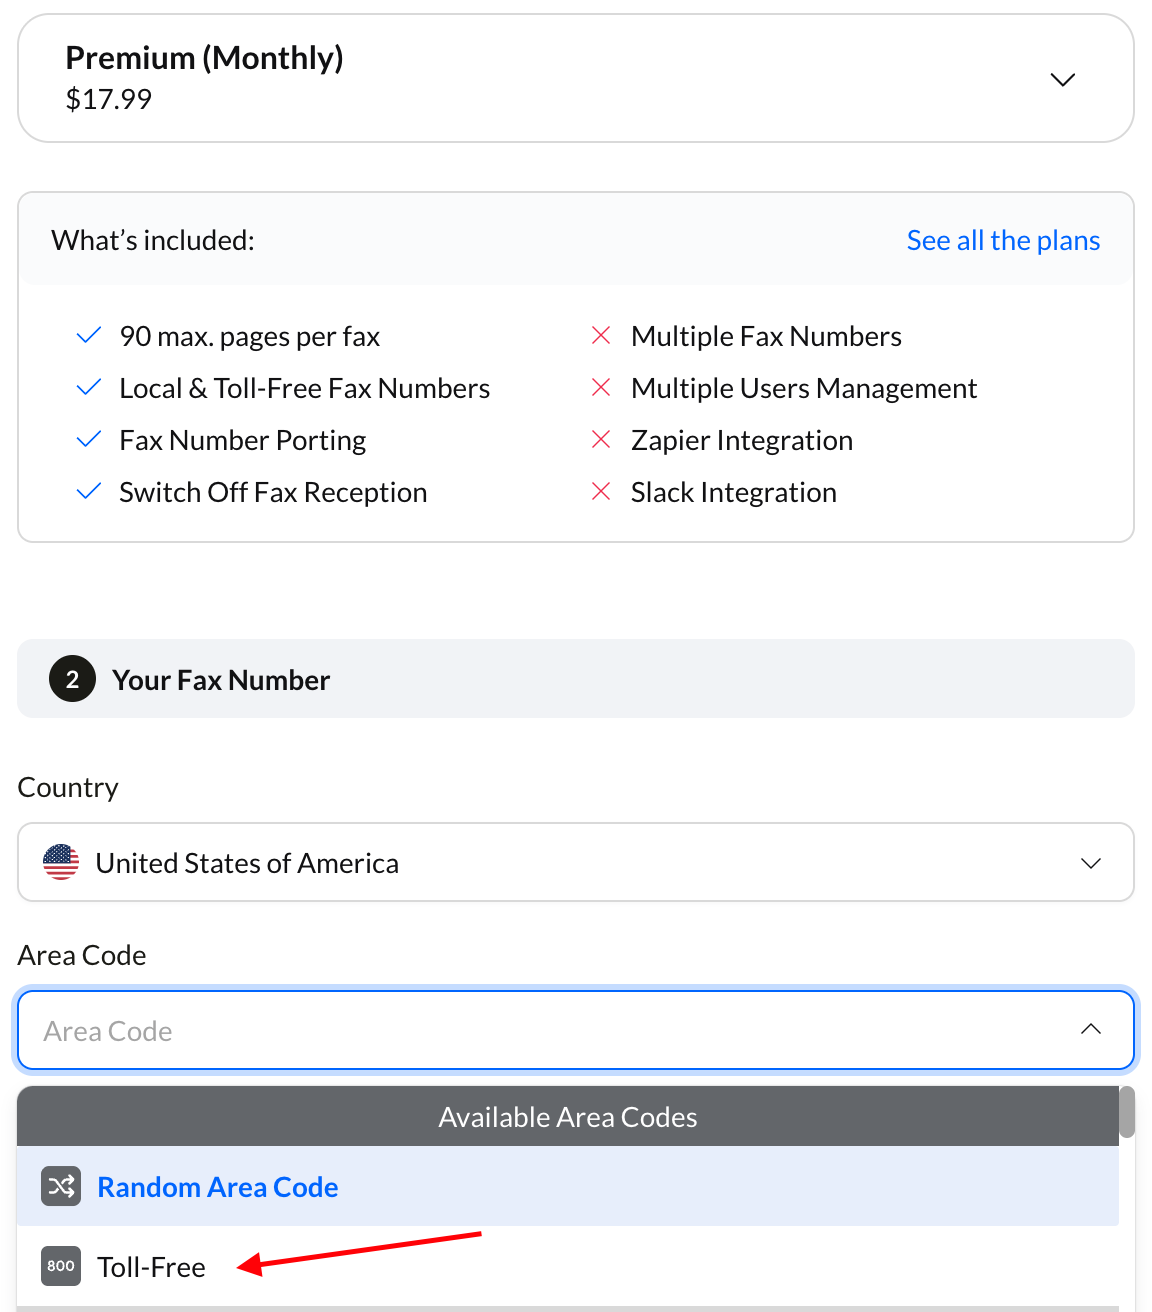Click the Available Area Codes header
Viewport: 1152px width, 1312px height.
pos(567,1117)
